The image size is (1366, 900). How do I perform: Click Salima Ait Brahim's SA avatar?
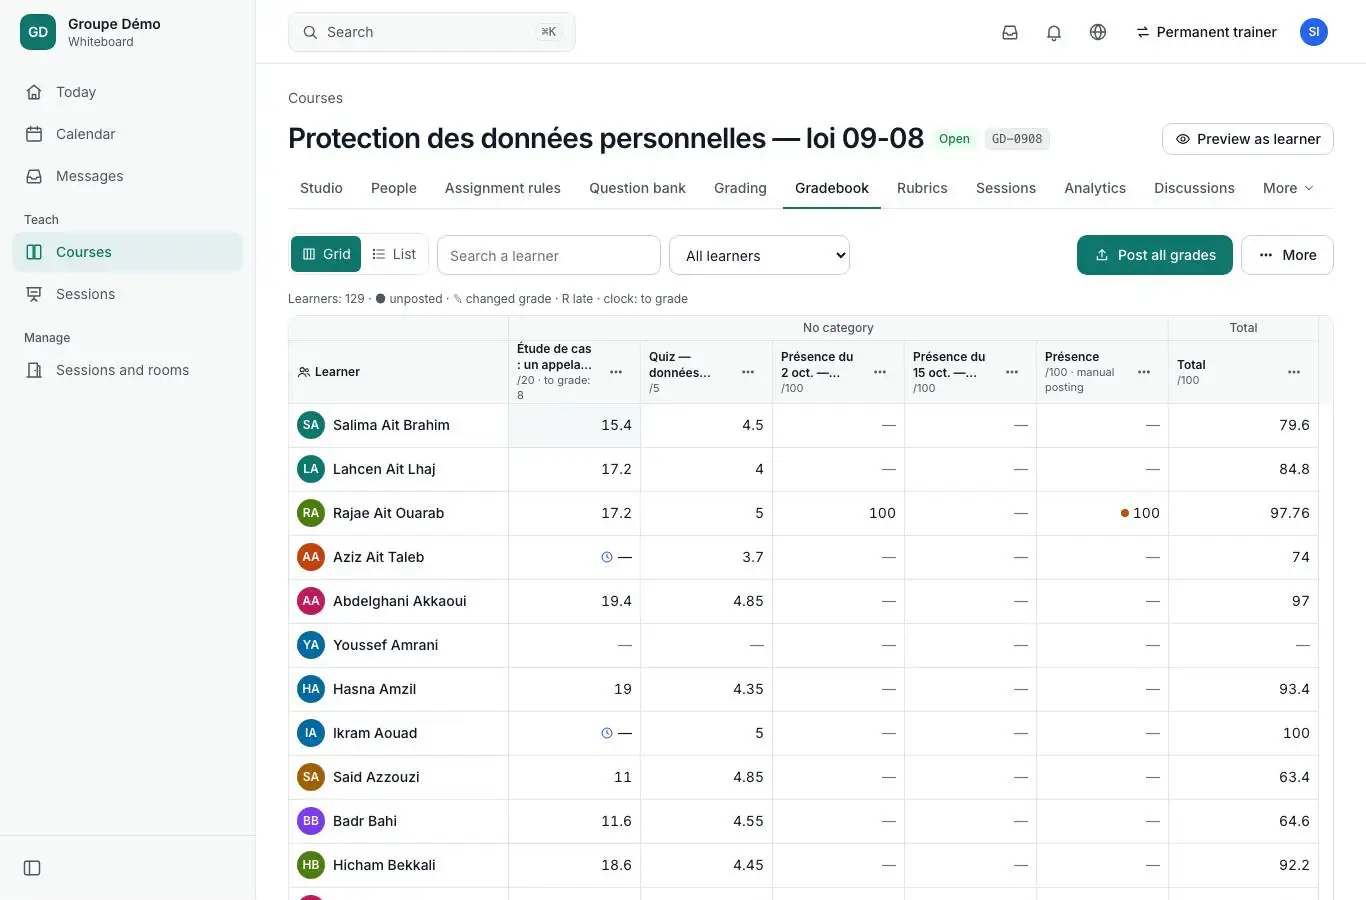point(311,425)
